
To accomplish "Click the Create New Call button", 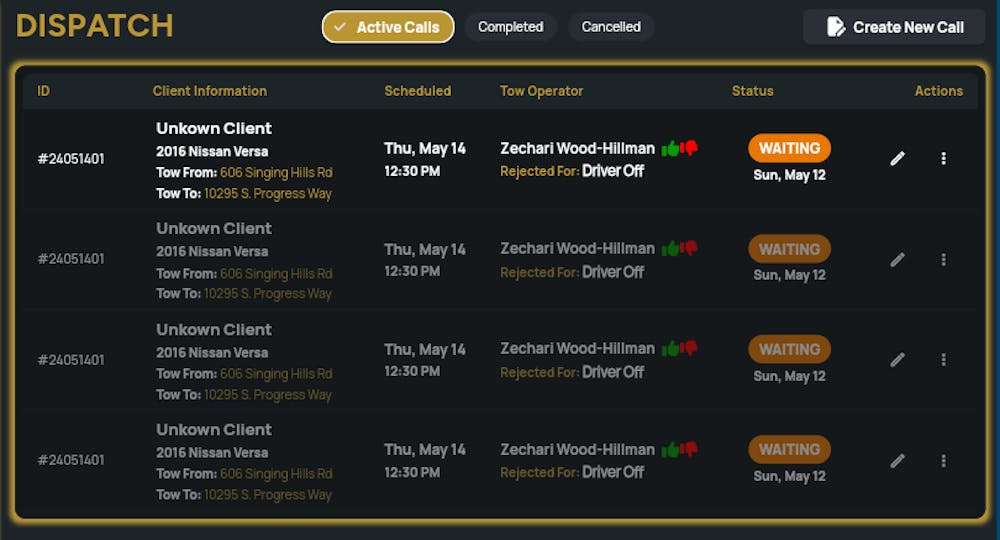I will (894, 27).
